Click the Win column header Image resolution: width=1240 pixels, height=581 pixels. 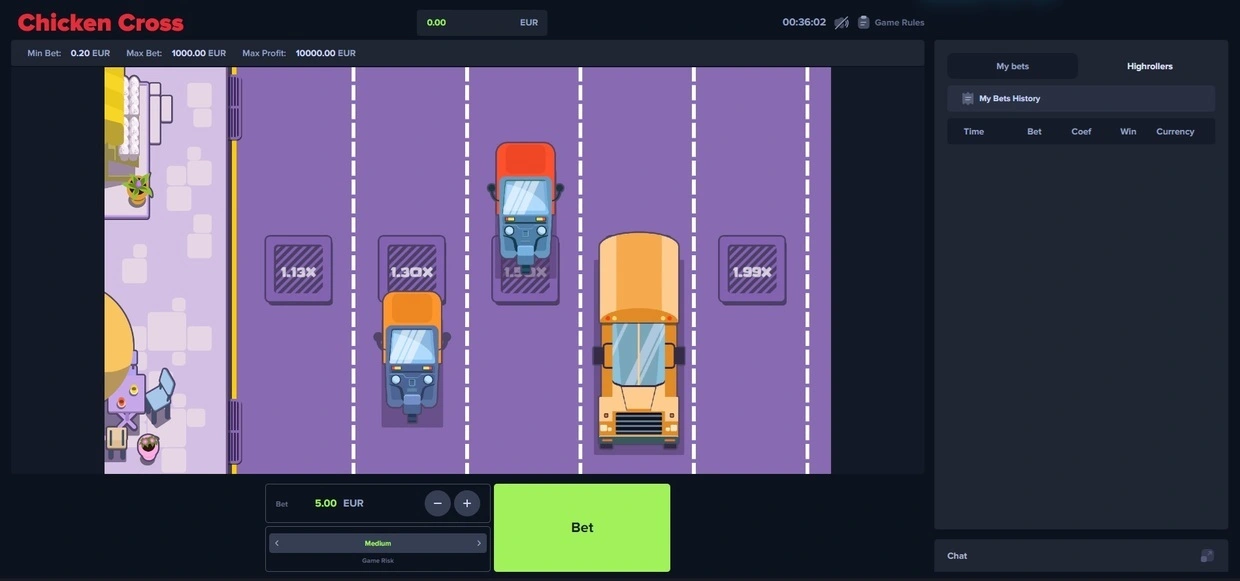click(1128, 131)
